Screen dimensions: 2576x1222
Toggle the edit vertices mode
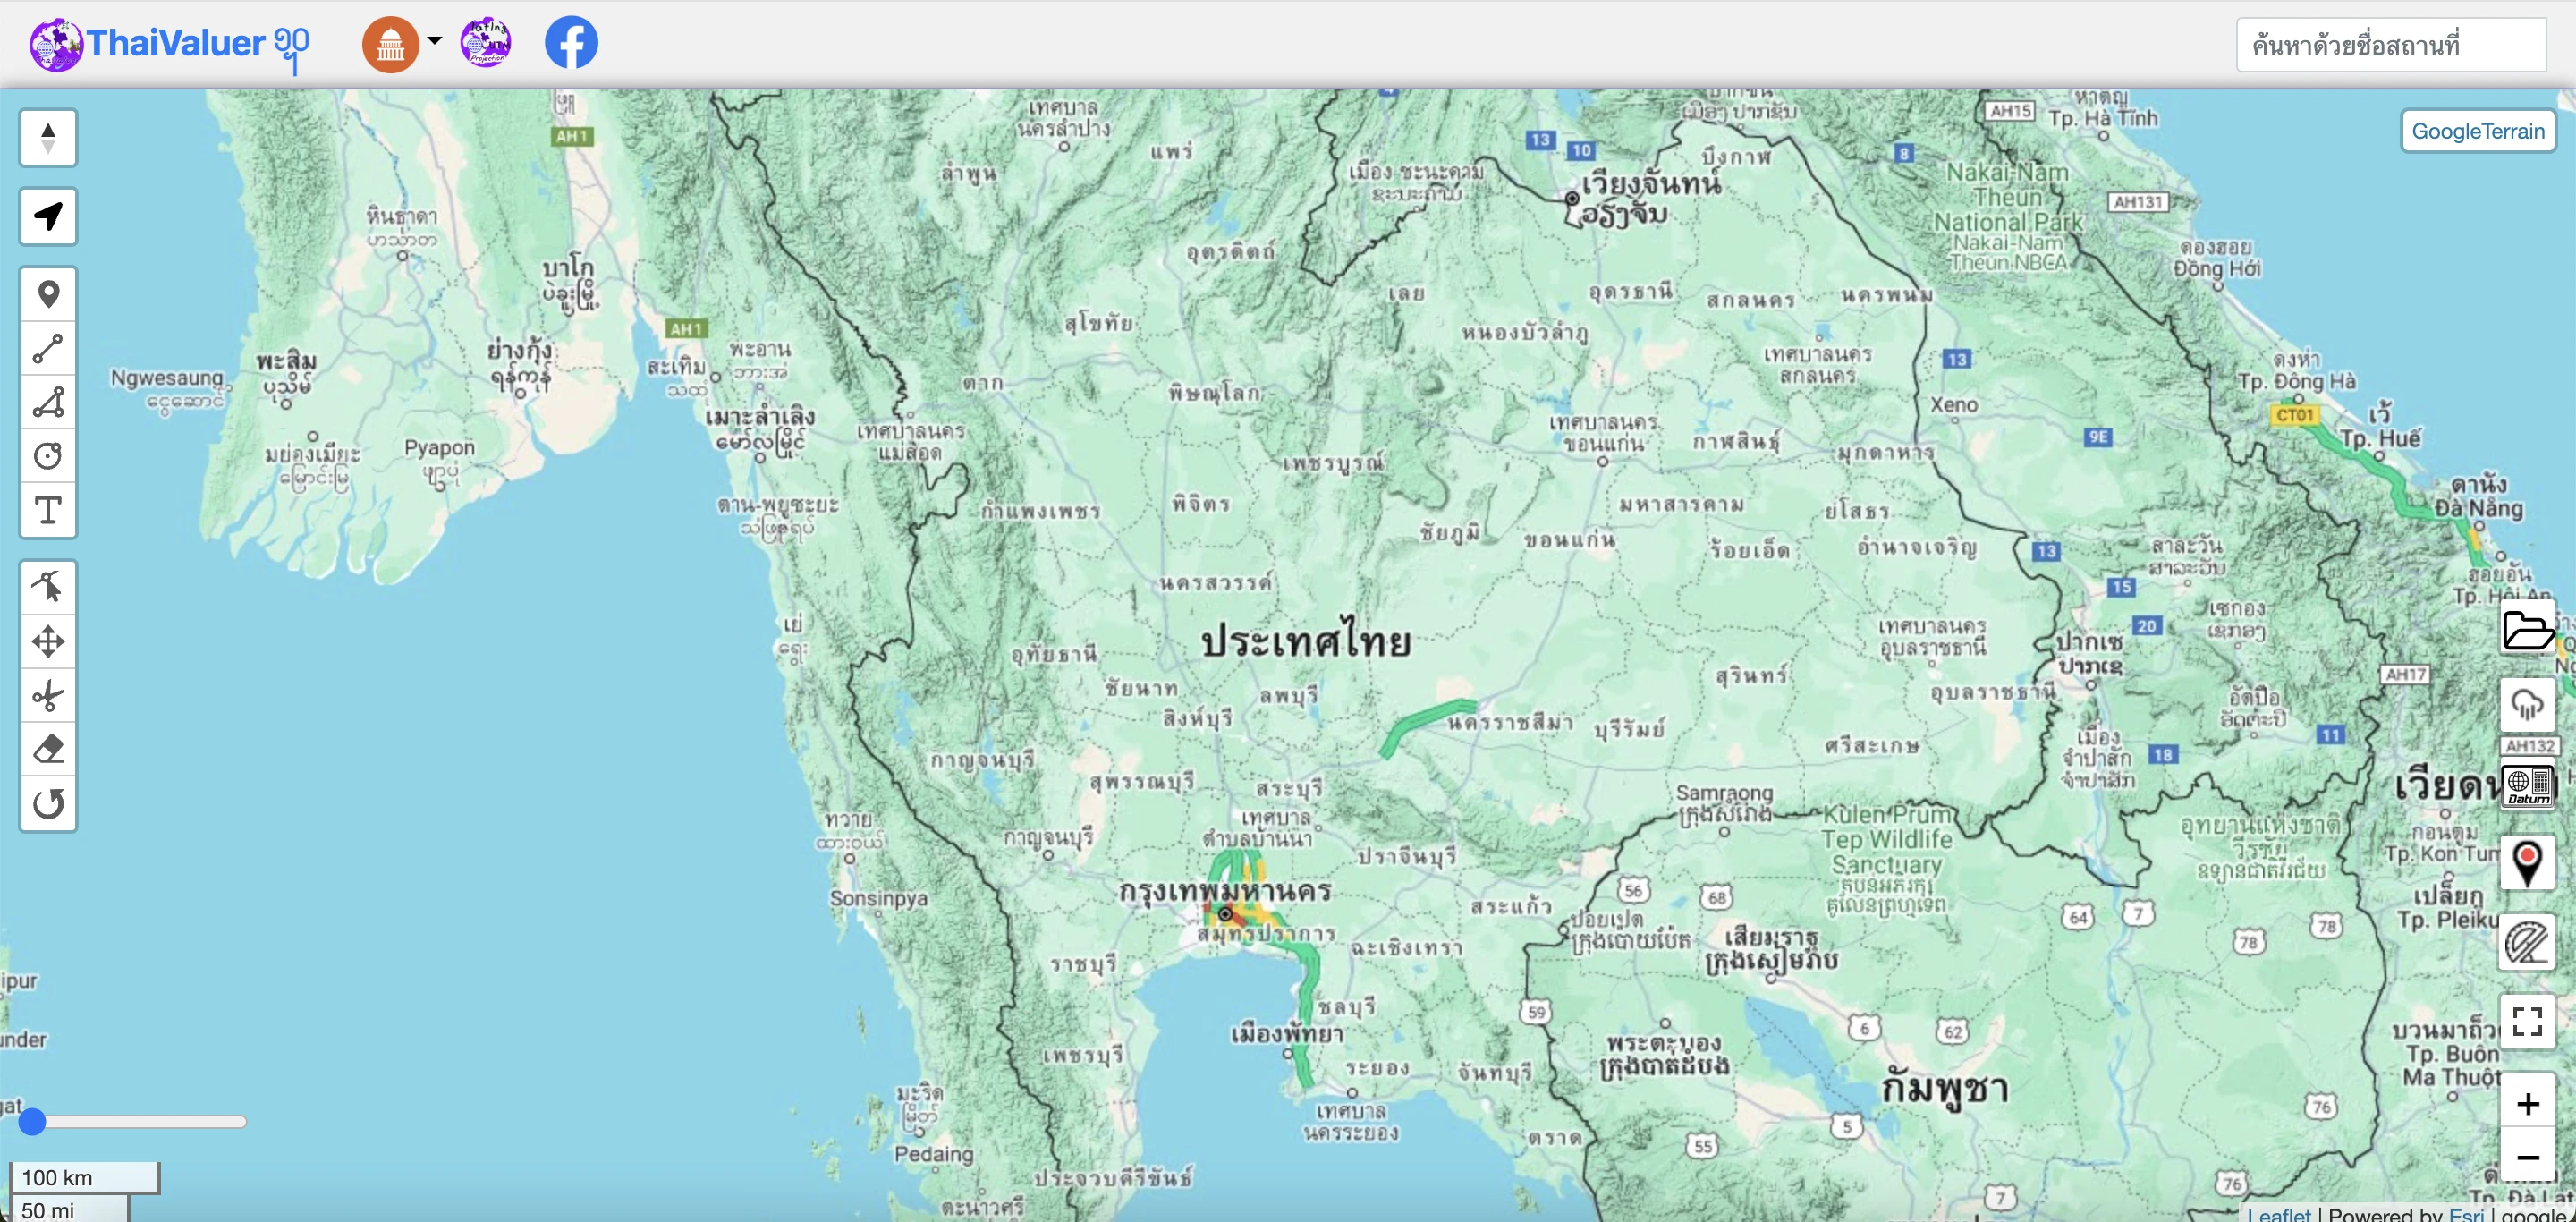(48, 586)
